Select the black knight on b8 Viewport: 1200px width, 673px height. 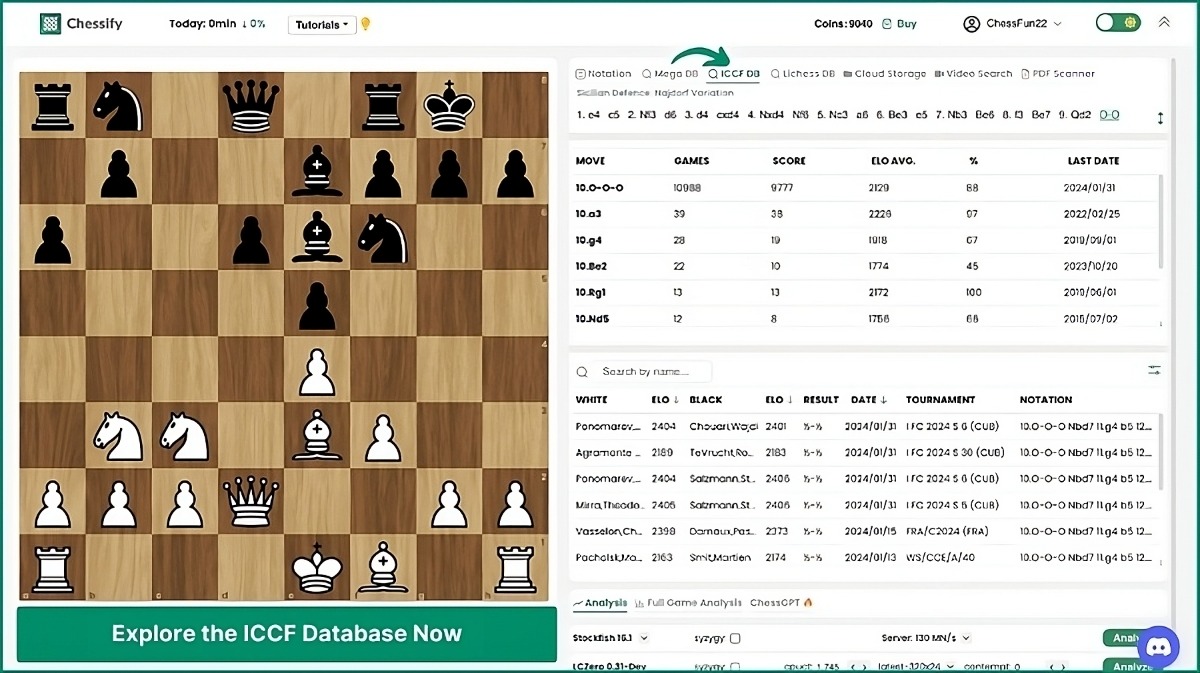click(x=119, y=104)
